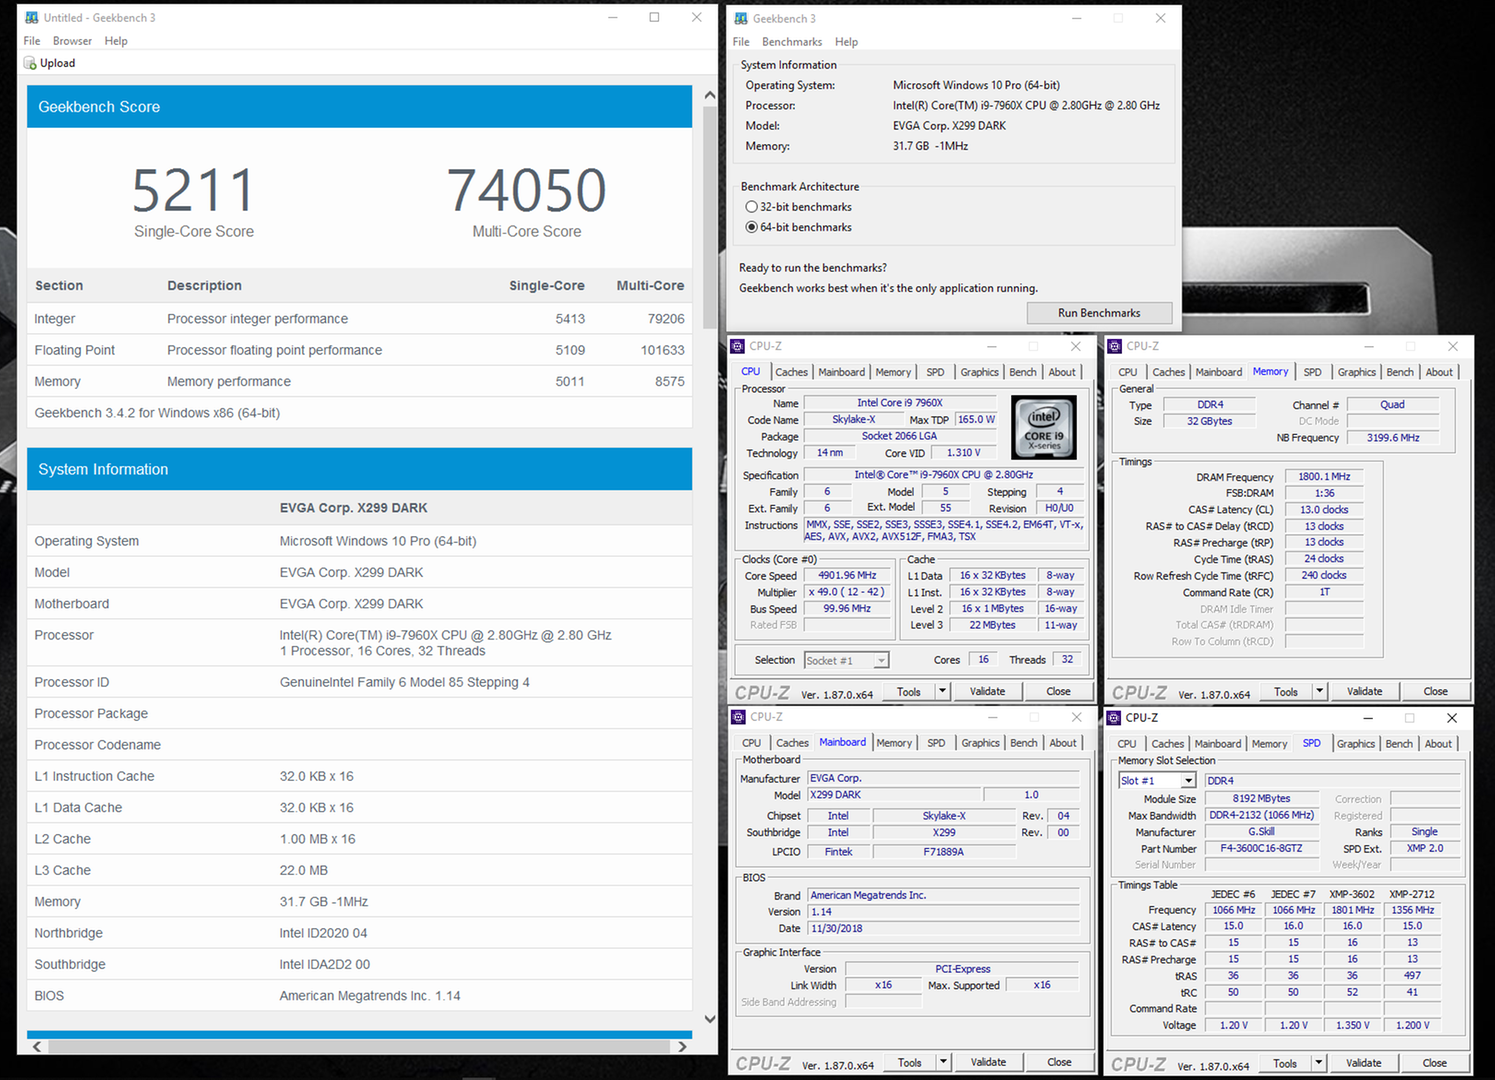Click Multiplier value x 49.0 (12 - 42)
The width and height of the screenshot is (1495, 1080).
(x=847, y=592)
